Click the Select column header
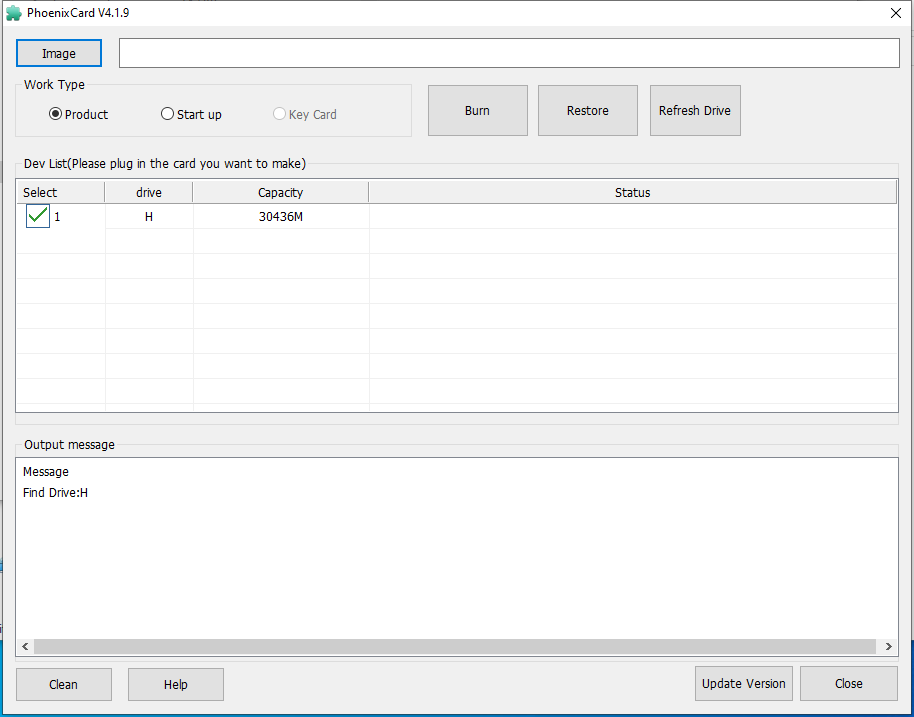 click(x=61, y=192)
